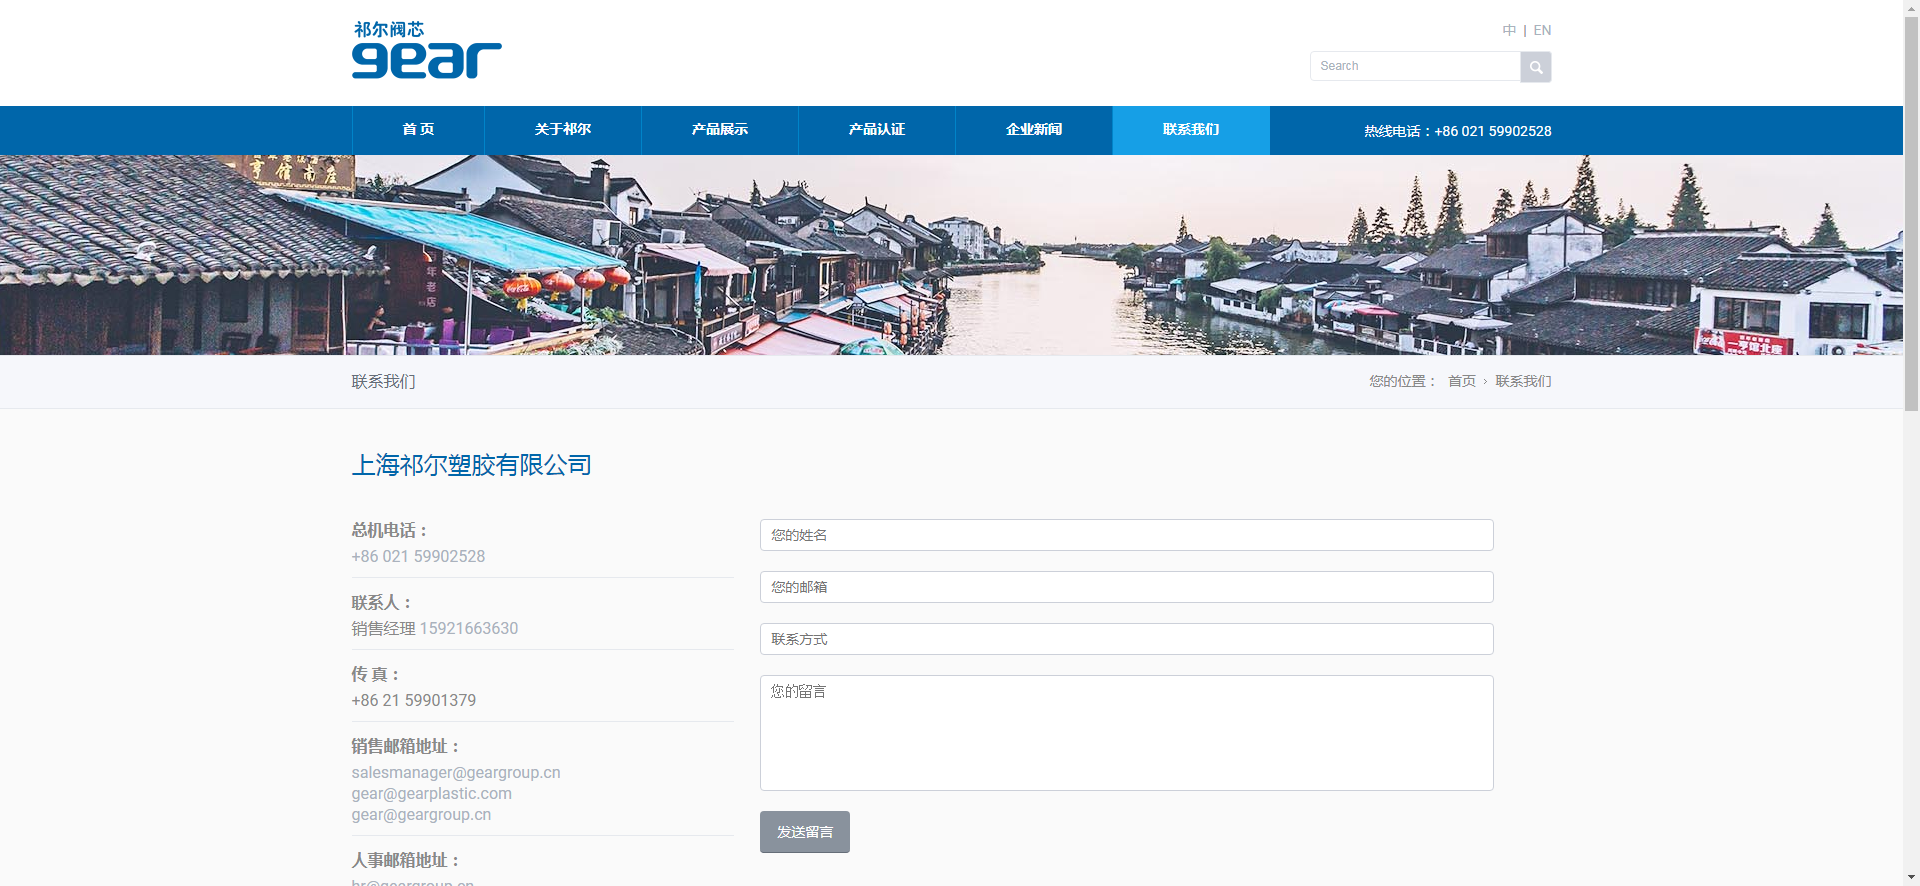This screenshot has height=886, width=1920.
Task: Click the page vertical scrollbar thumb
Action: click(x=1911, y=210)
